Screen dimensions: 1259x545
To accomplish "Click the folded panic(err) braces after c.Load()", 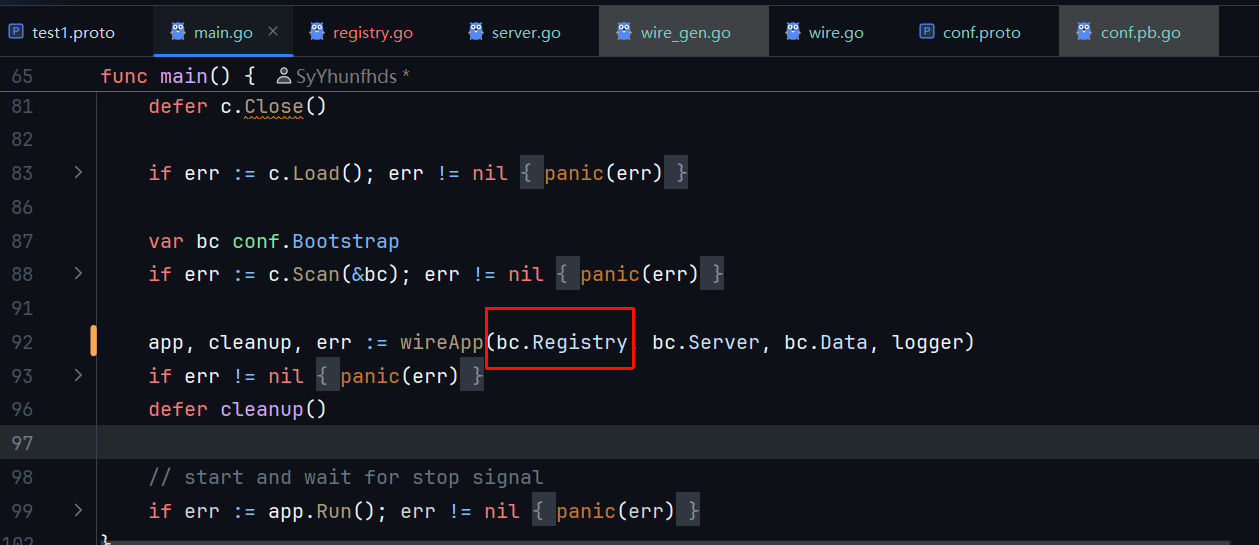I will (604, 173).
